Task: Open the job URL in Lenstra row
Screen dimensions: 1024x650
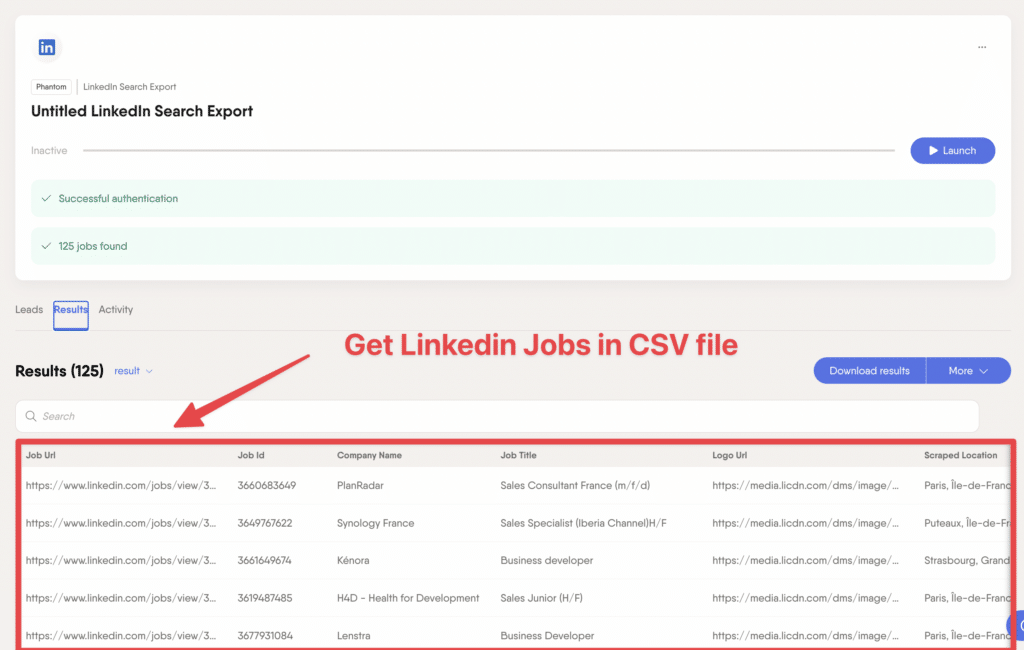Action: (121, 636)
